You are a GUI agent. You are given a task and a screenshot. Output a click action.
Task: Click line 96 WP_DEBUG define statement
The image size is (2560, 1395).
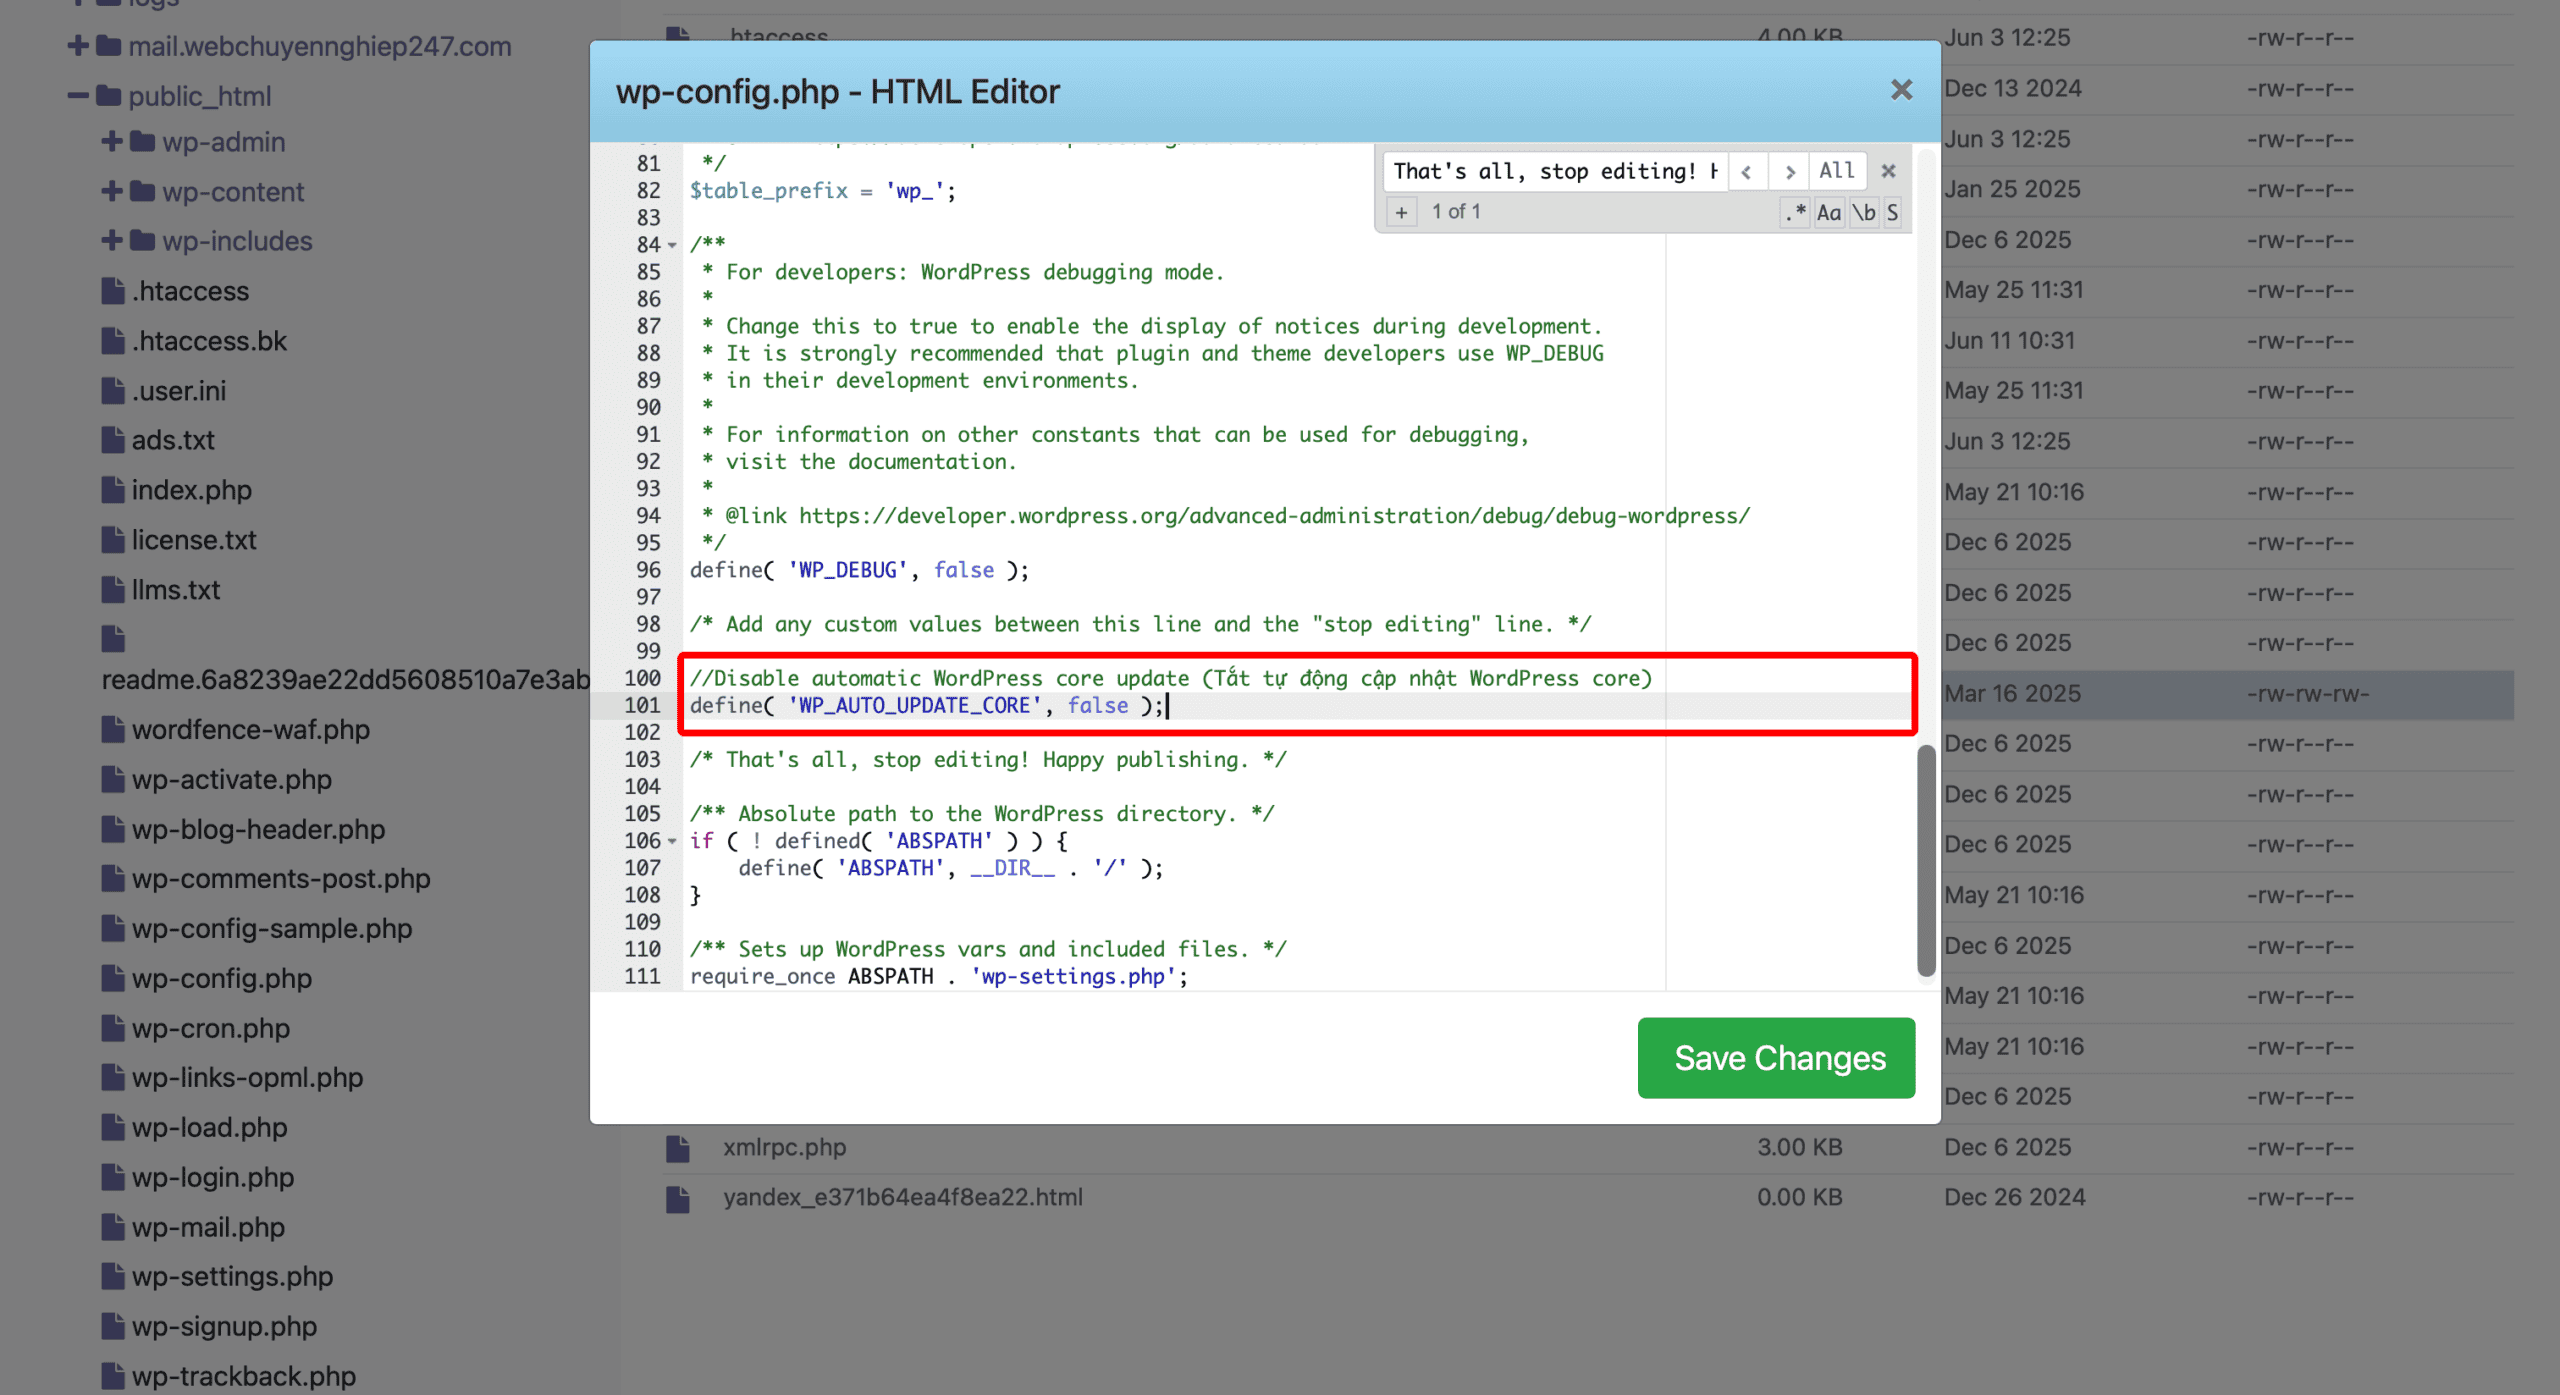tap(859, 571)
